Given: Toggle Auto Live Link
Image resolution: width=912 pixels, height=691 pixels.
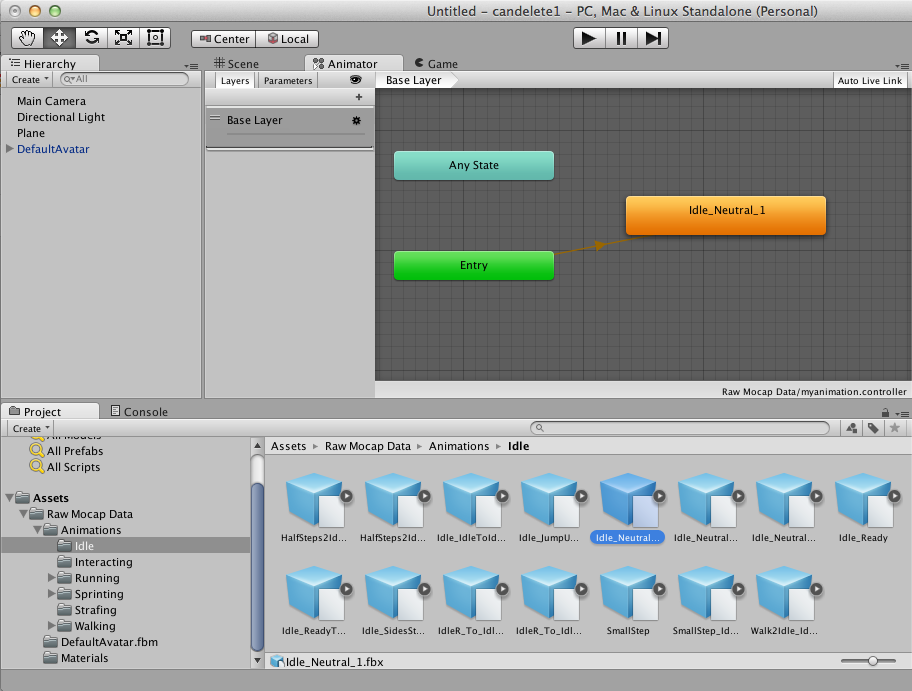Looking at the screenshot, I should (x=870, y=81).
